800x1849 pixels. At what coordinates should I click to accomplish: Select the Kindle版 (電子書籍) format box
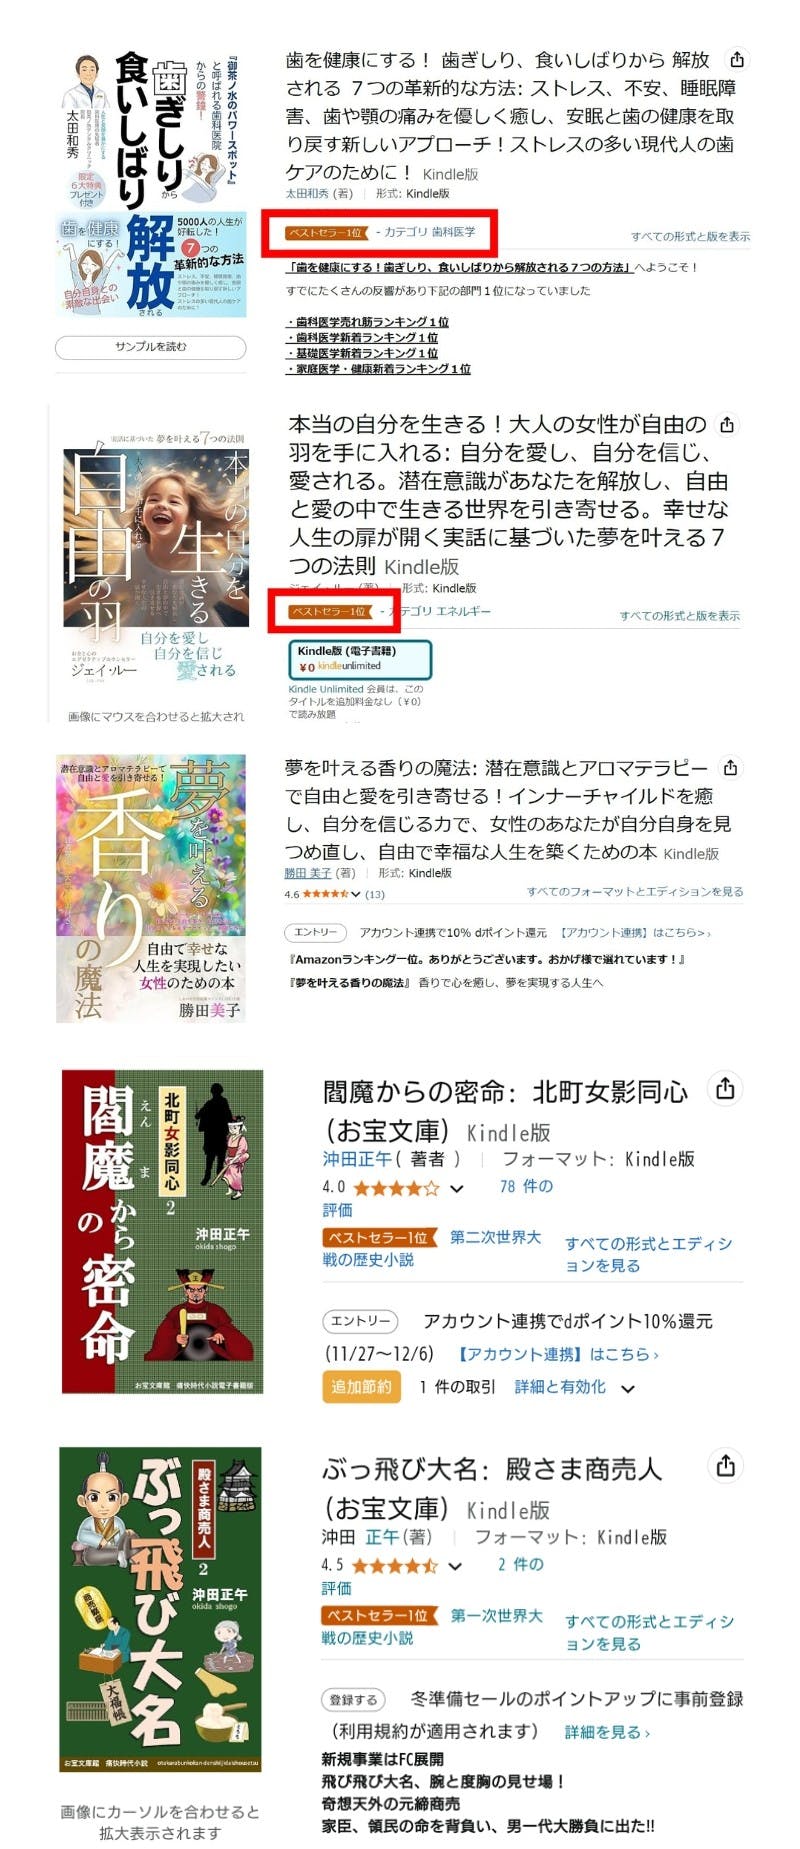tap(360, 659)
